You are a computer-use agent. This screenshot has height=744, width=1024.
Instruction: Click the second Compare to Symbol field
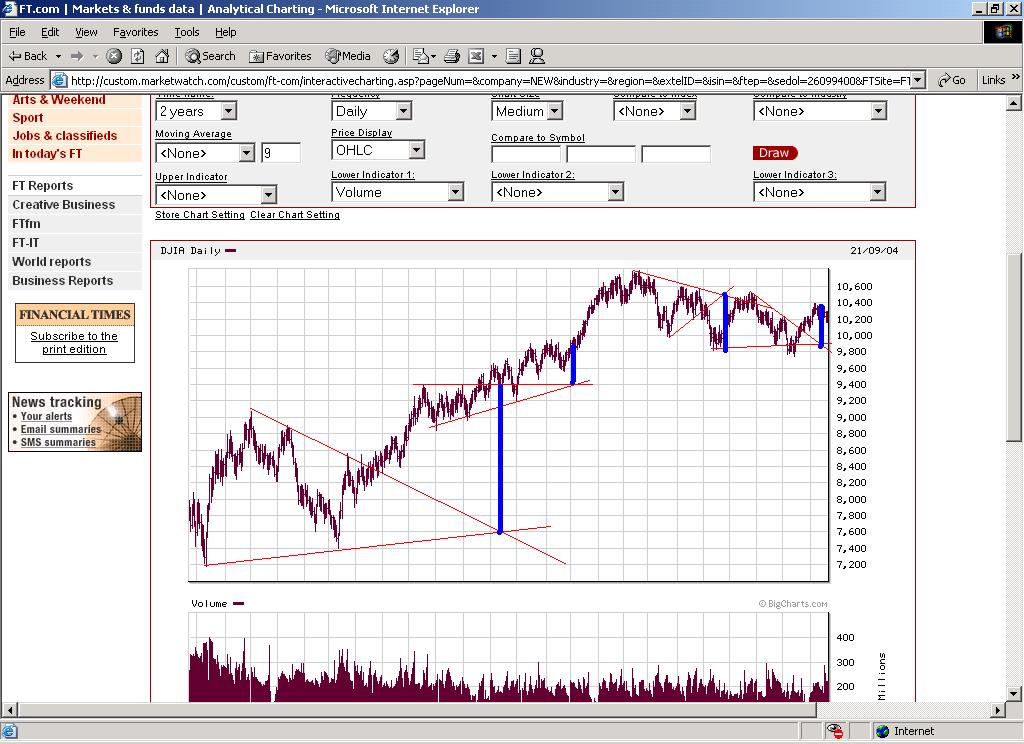click(601, 154)
